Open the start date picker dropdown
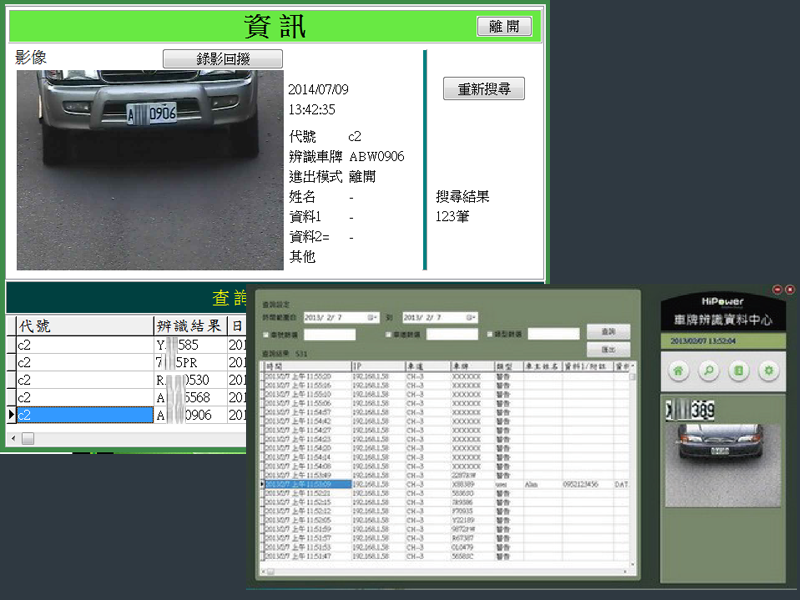 click(x=372, y=316)
